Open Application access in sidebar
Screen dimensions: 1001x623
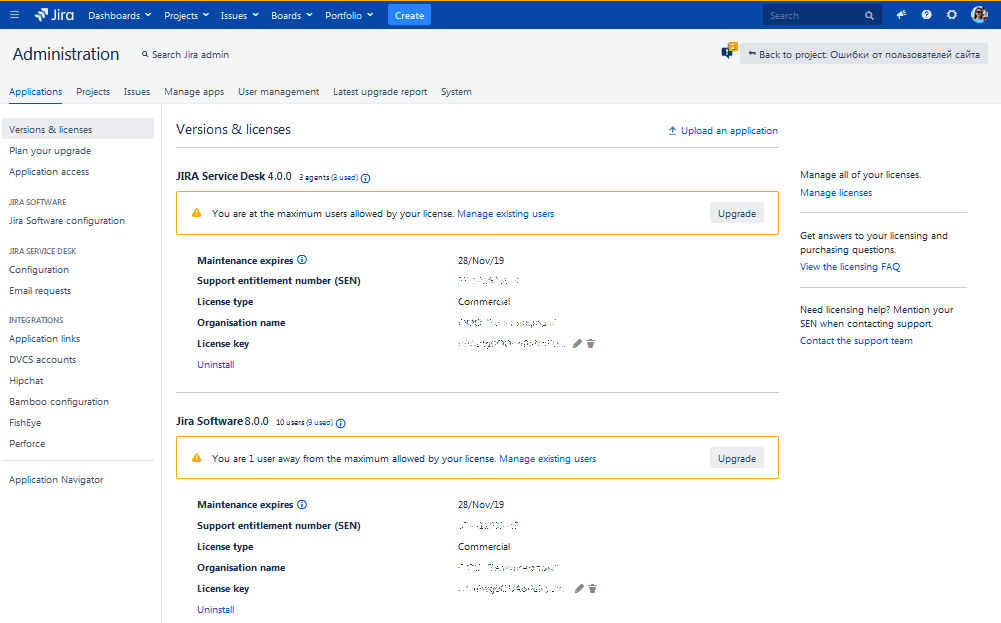pyautogui.click(x=49, y=172)
